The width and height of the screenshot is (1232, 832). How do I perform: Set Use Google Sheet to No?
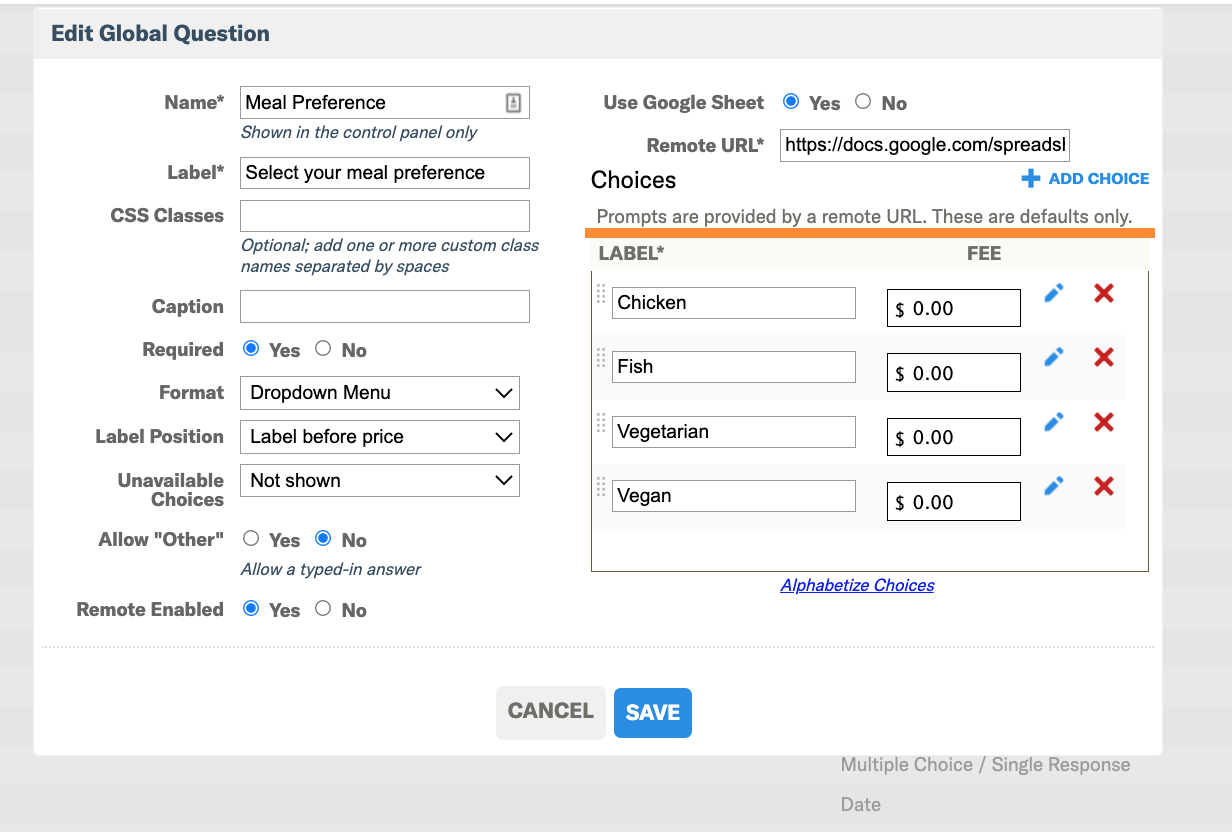pos(863,101)
